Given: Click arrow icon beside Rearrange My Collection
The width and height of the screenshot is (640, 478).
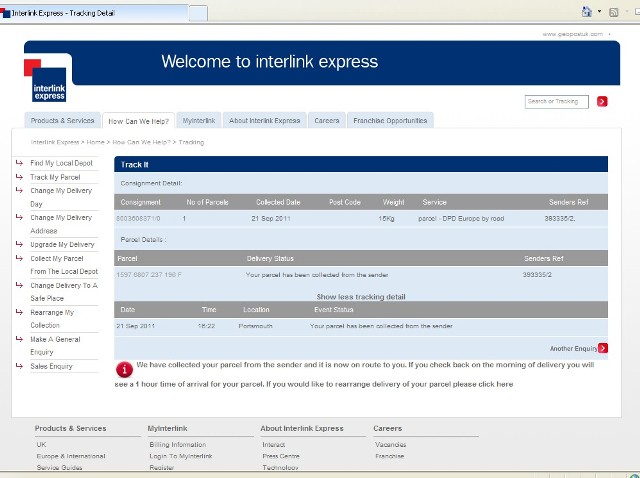Looking at the screenshot, I should 19,312.
